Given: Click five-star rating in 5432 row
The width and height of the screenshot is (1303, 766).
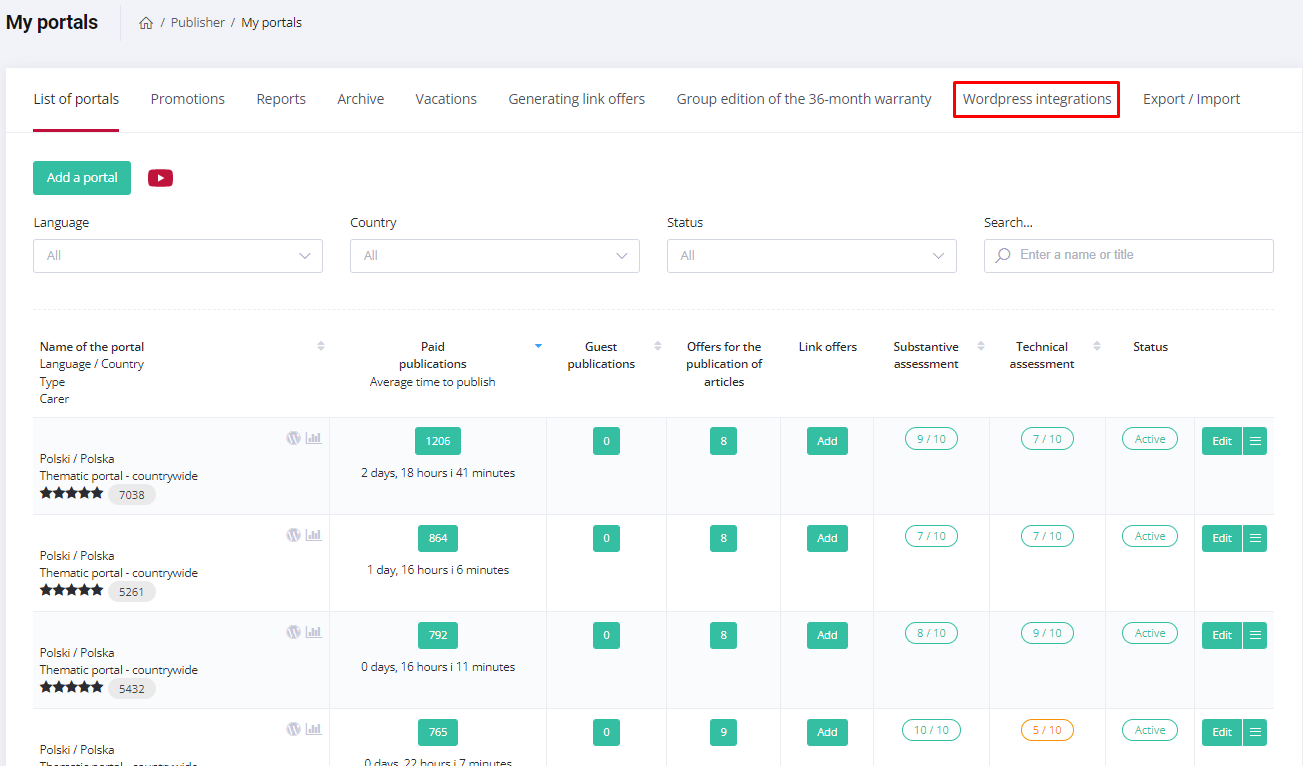Looking at the screenshot, I should tap(71, 687).
